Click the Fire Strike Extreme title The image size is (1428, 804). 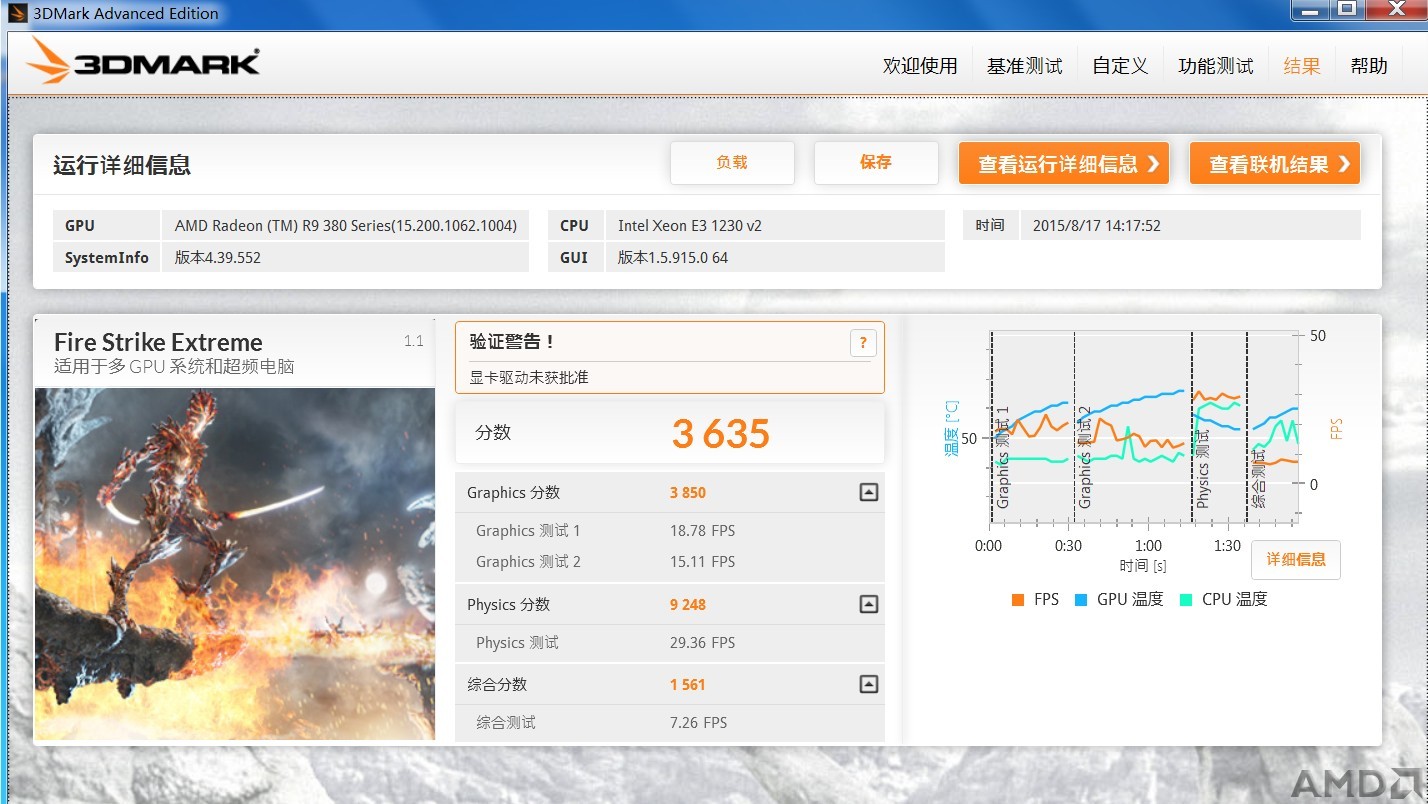pyautogui.click(x=158, y=342)
